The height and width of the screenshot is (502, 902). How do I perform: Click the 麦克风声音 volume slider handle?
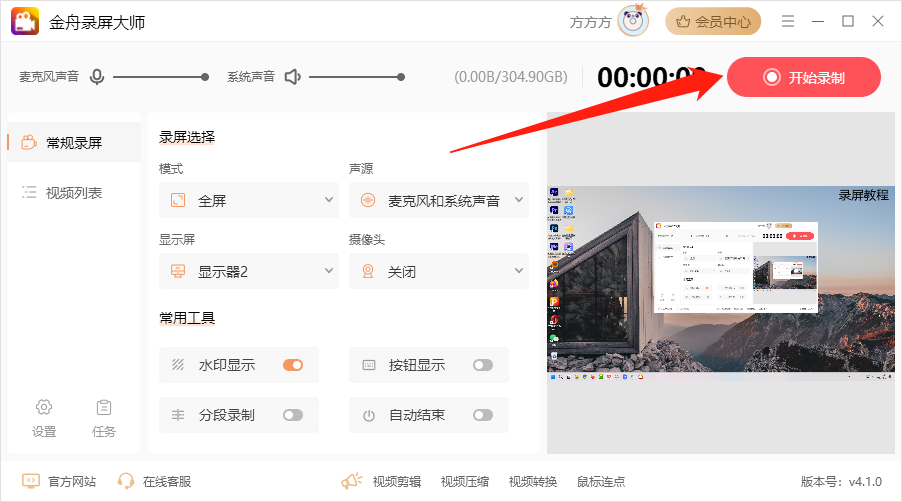tap(205, 77)
